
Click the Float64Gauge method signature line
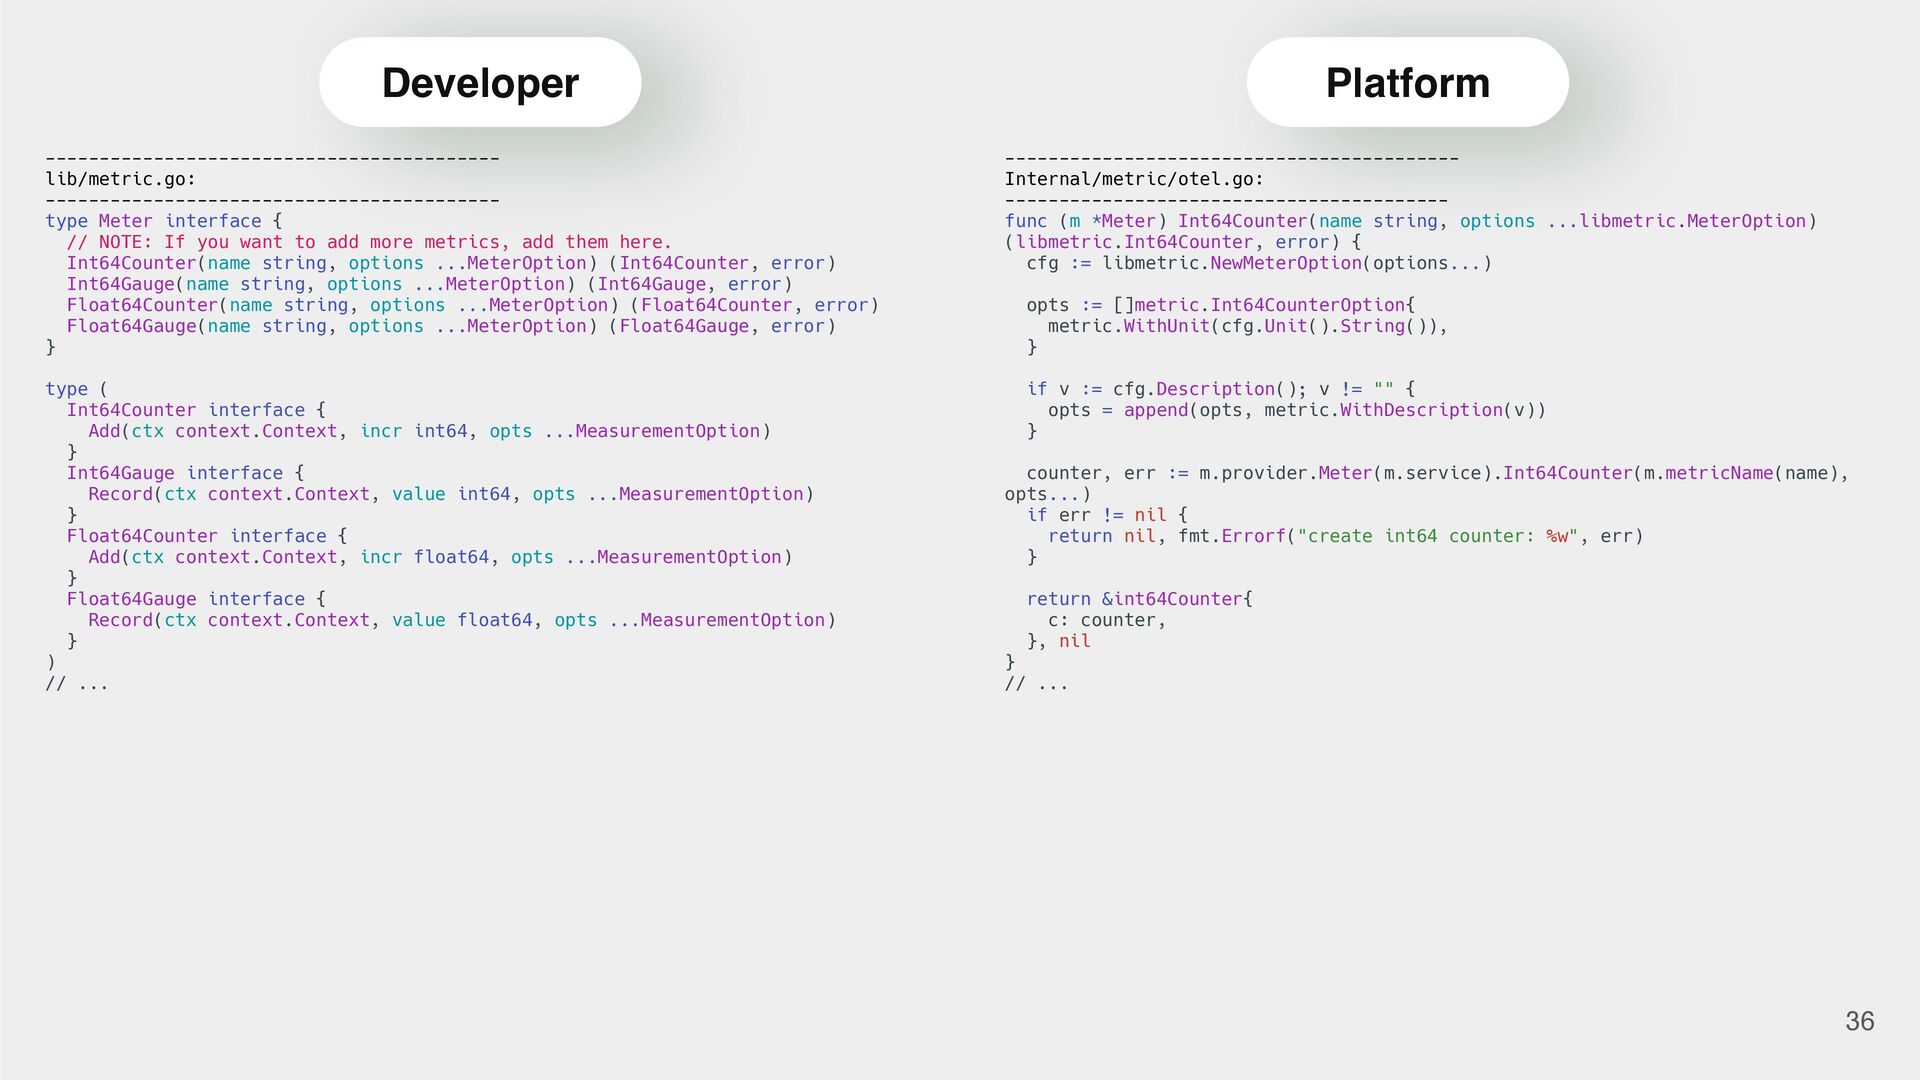pos(450,326)
